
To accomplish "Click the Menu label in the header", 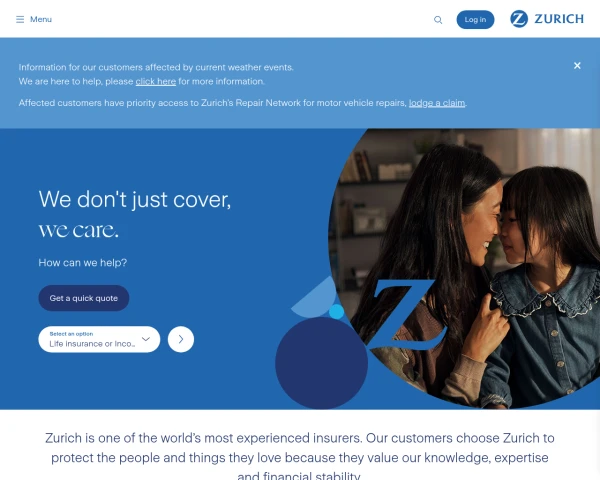I will pos(41,19).
